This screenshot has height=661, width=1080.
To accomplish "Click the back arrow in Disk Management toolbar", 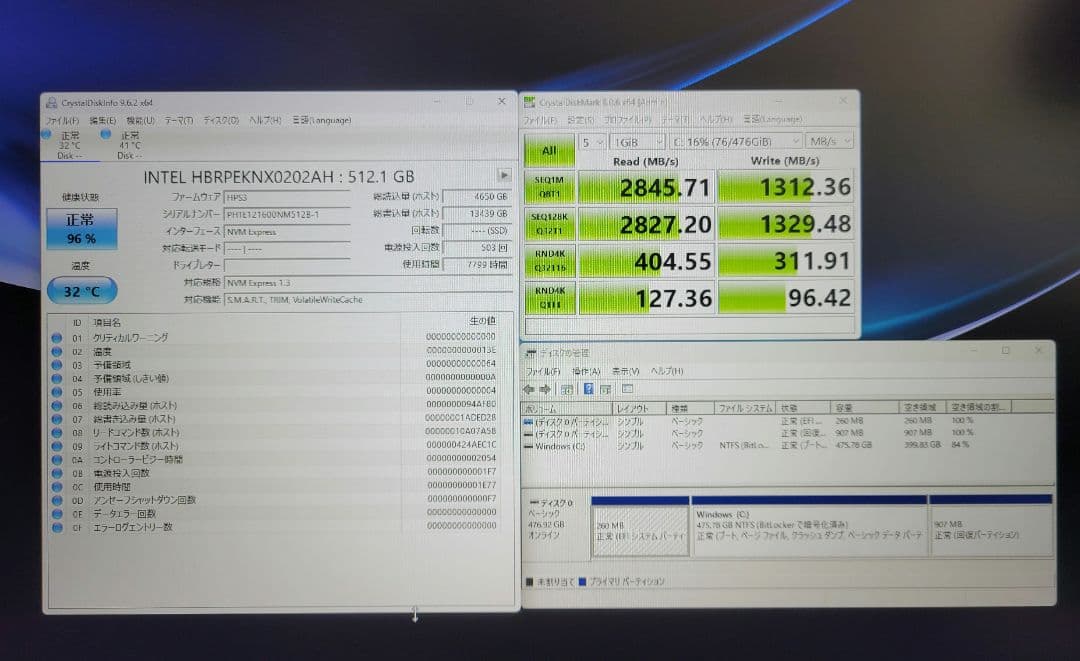I will 530,388.
